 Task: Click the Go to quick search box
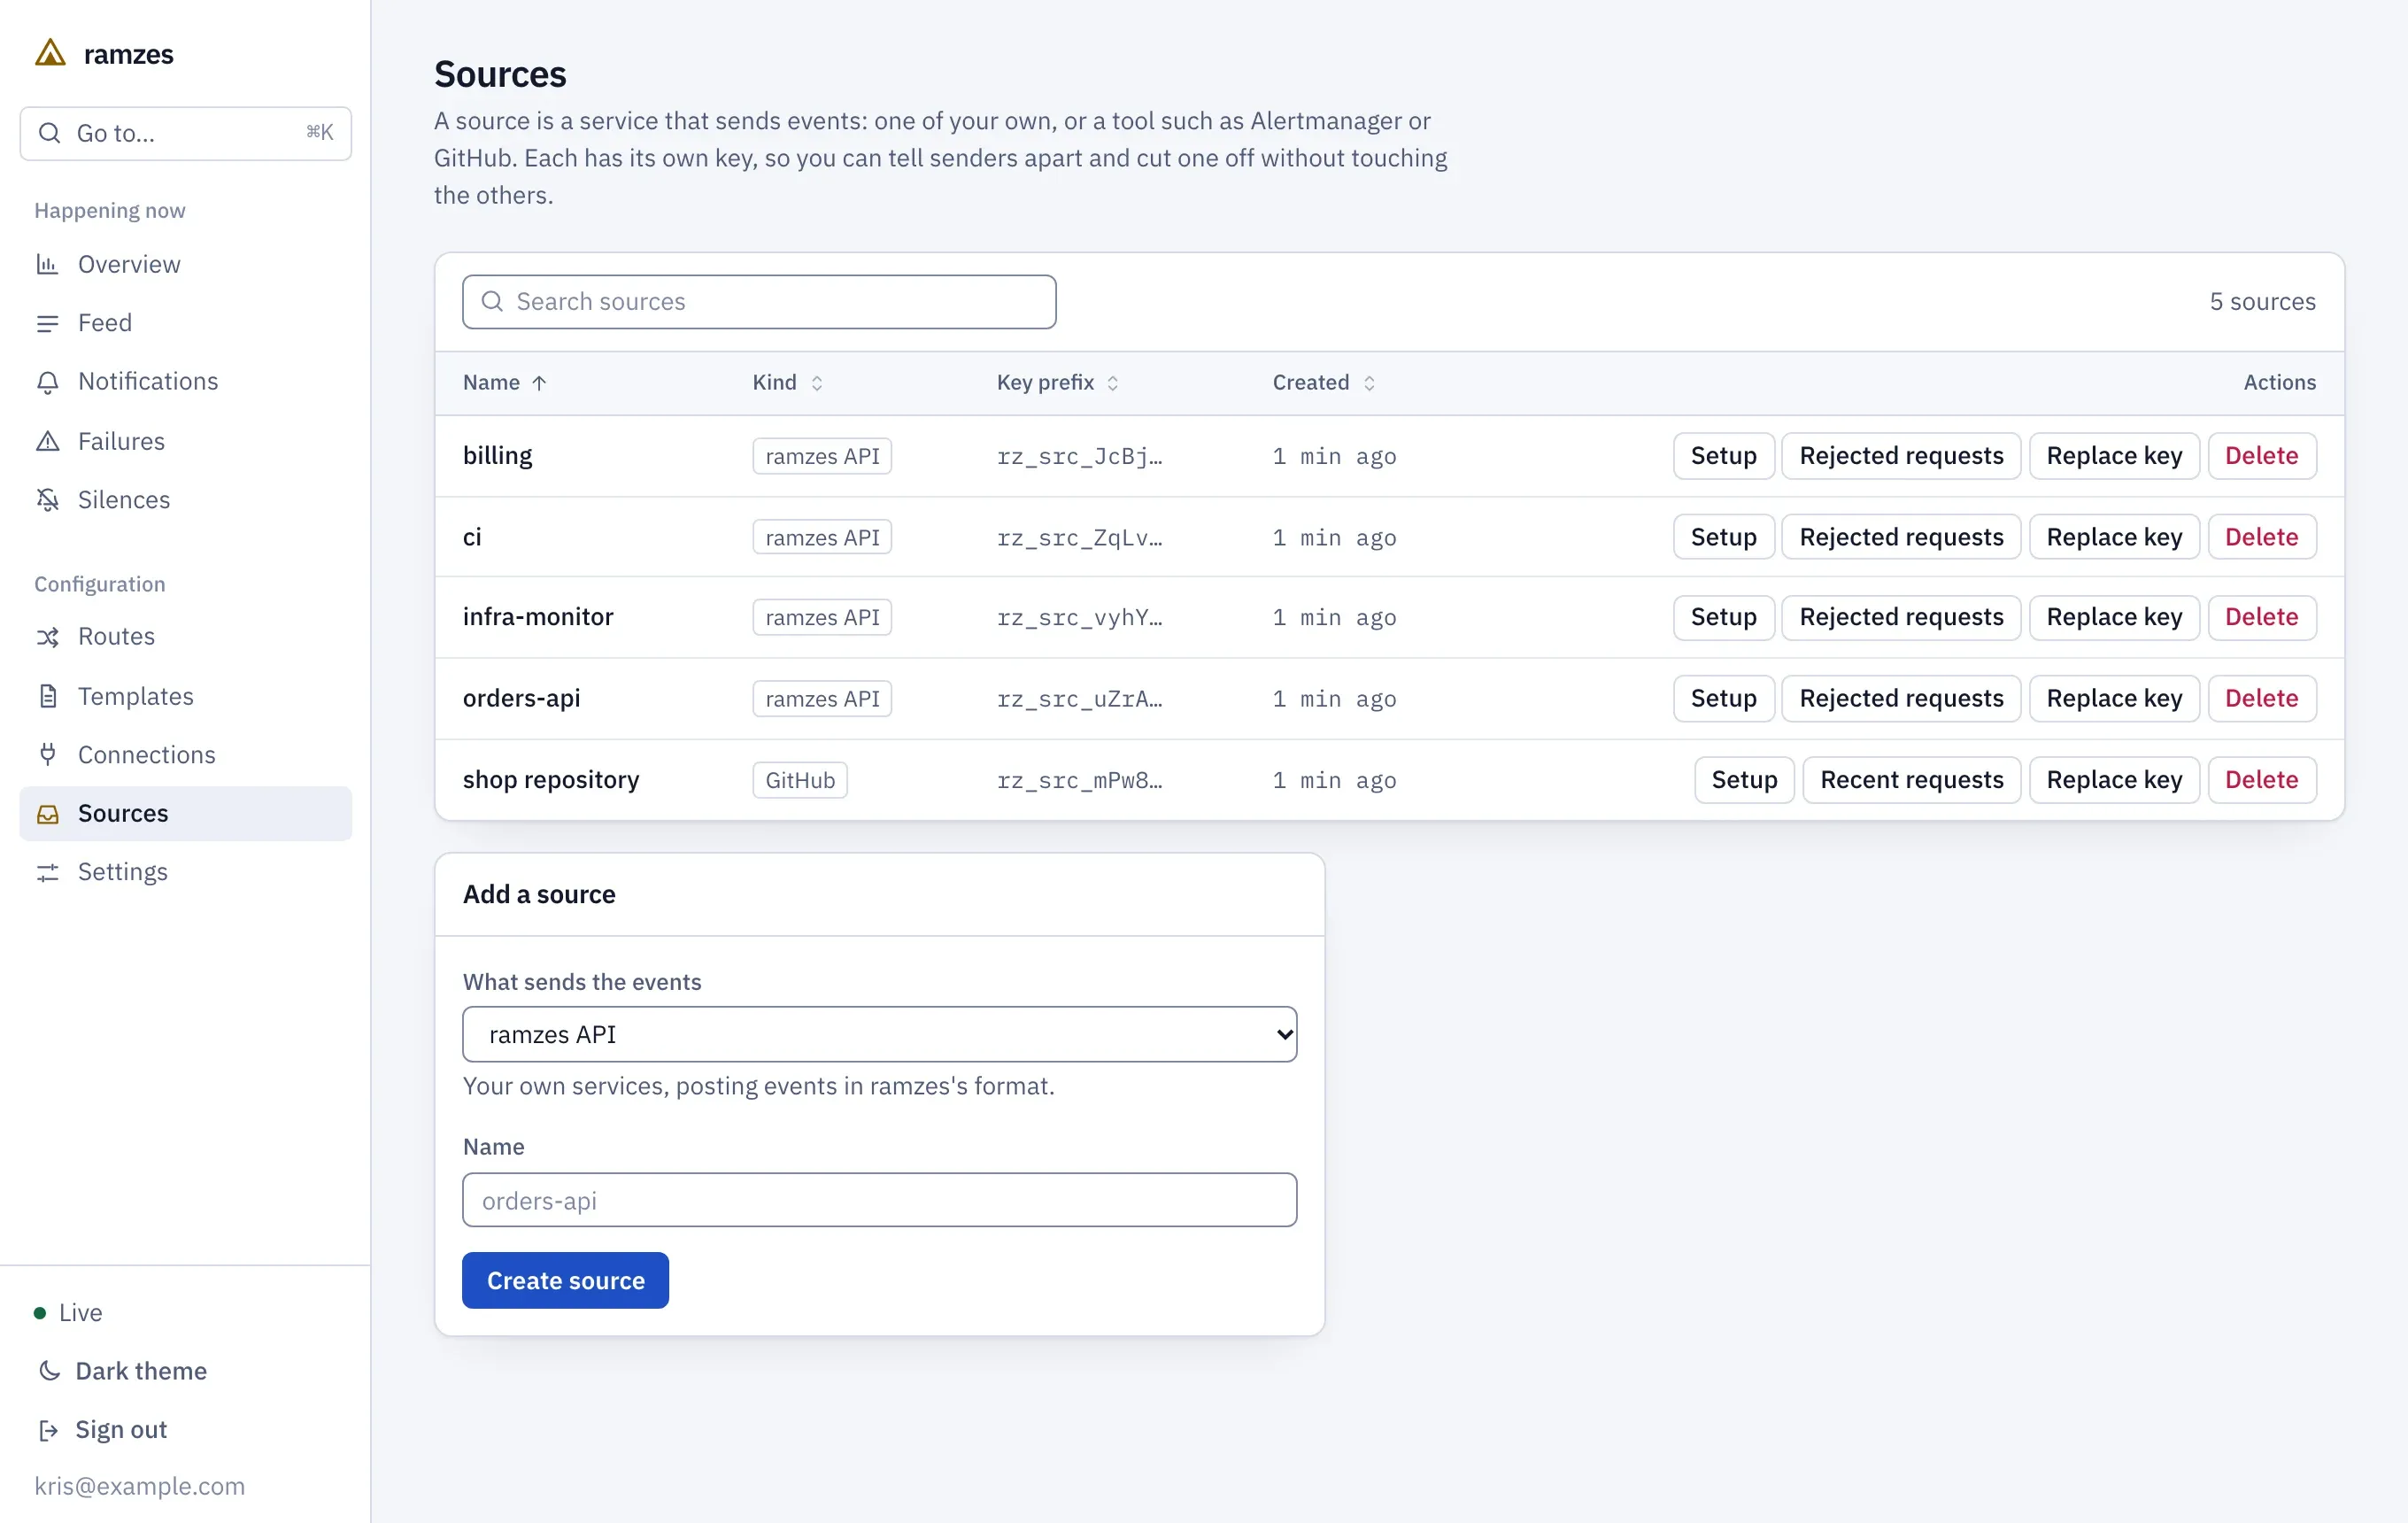pyautogui.click(x=185, y=133)
